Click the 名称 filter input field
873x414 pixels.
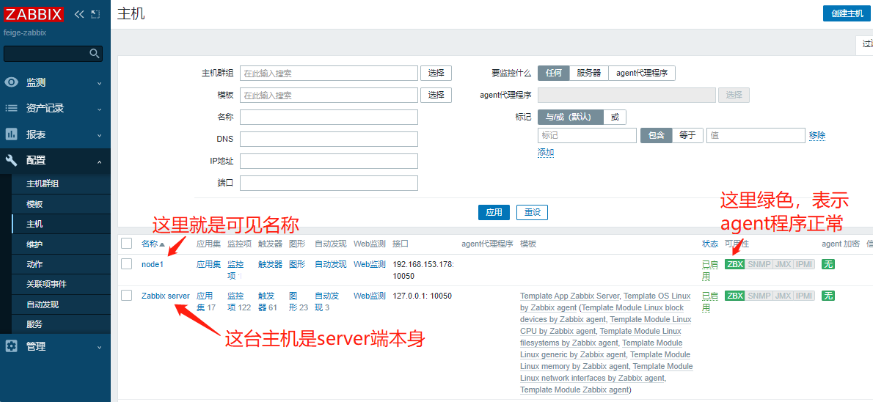328,117
